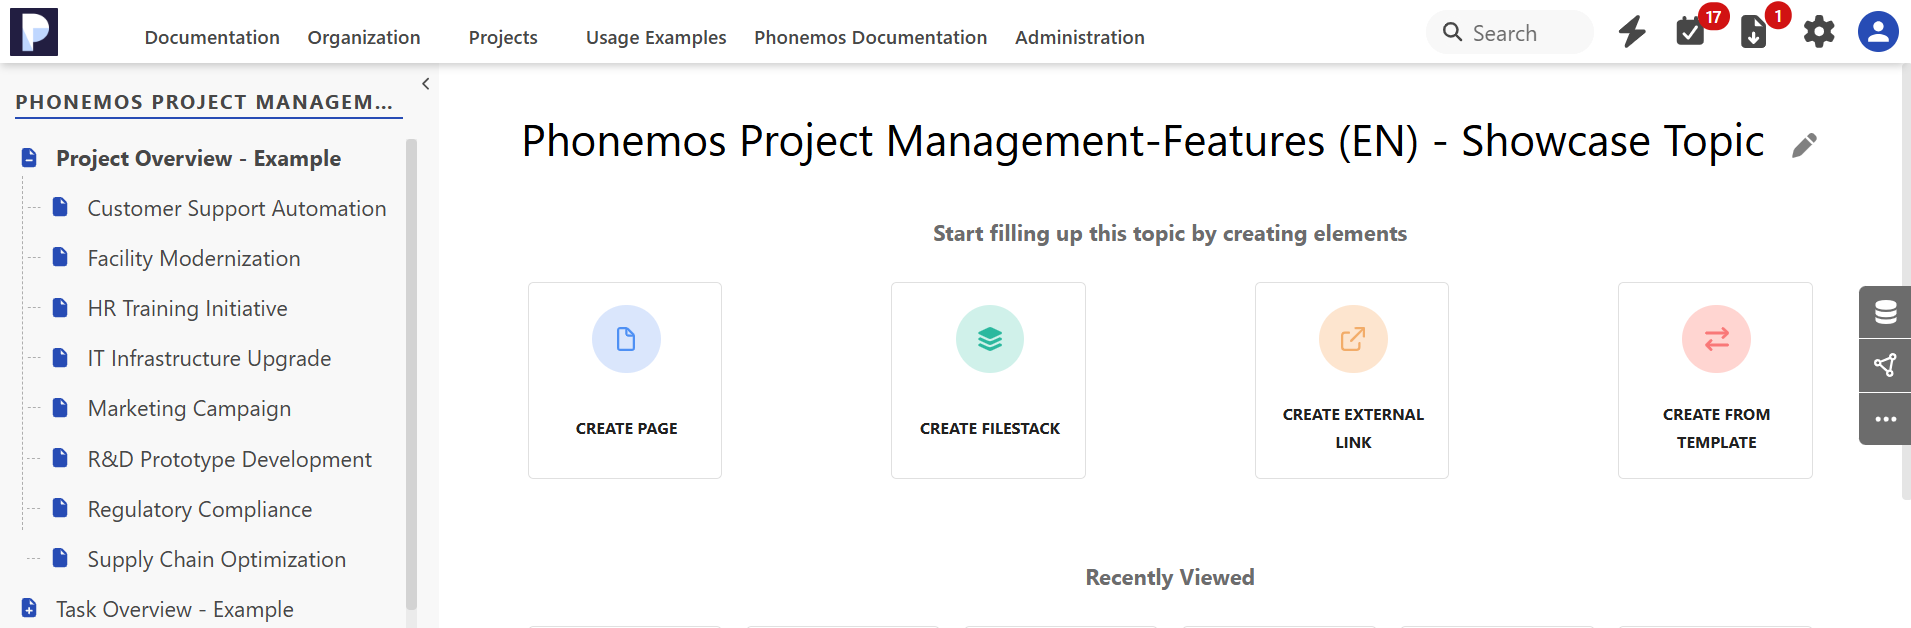Open the lightning bolt quick actions icon
Viewport: 1911px width, 628px height.
1632,32
